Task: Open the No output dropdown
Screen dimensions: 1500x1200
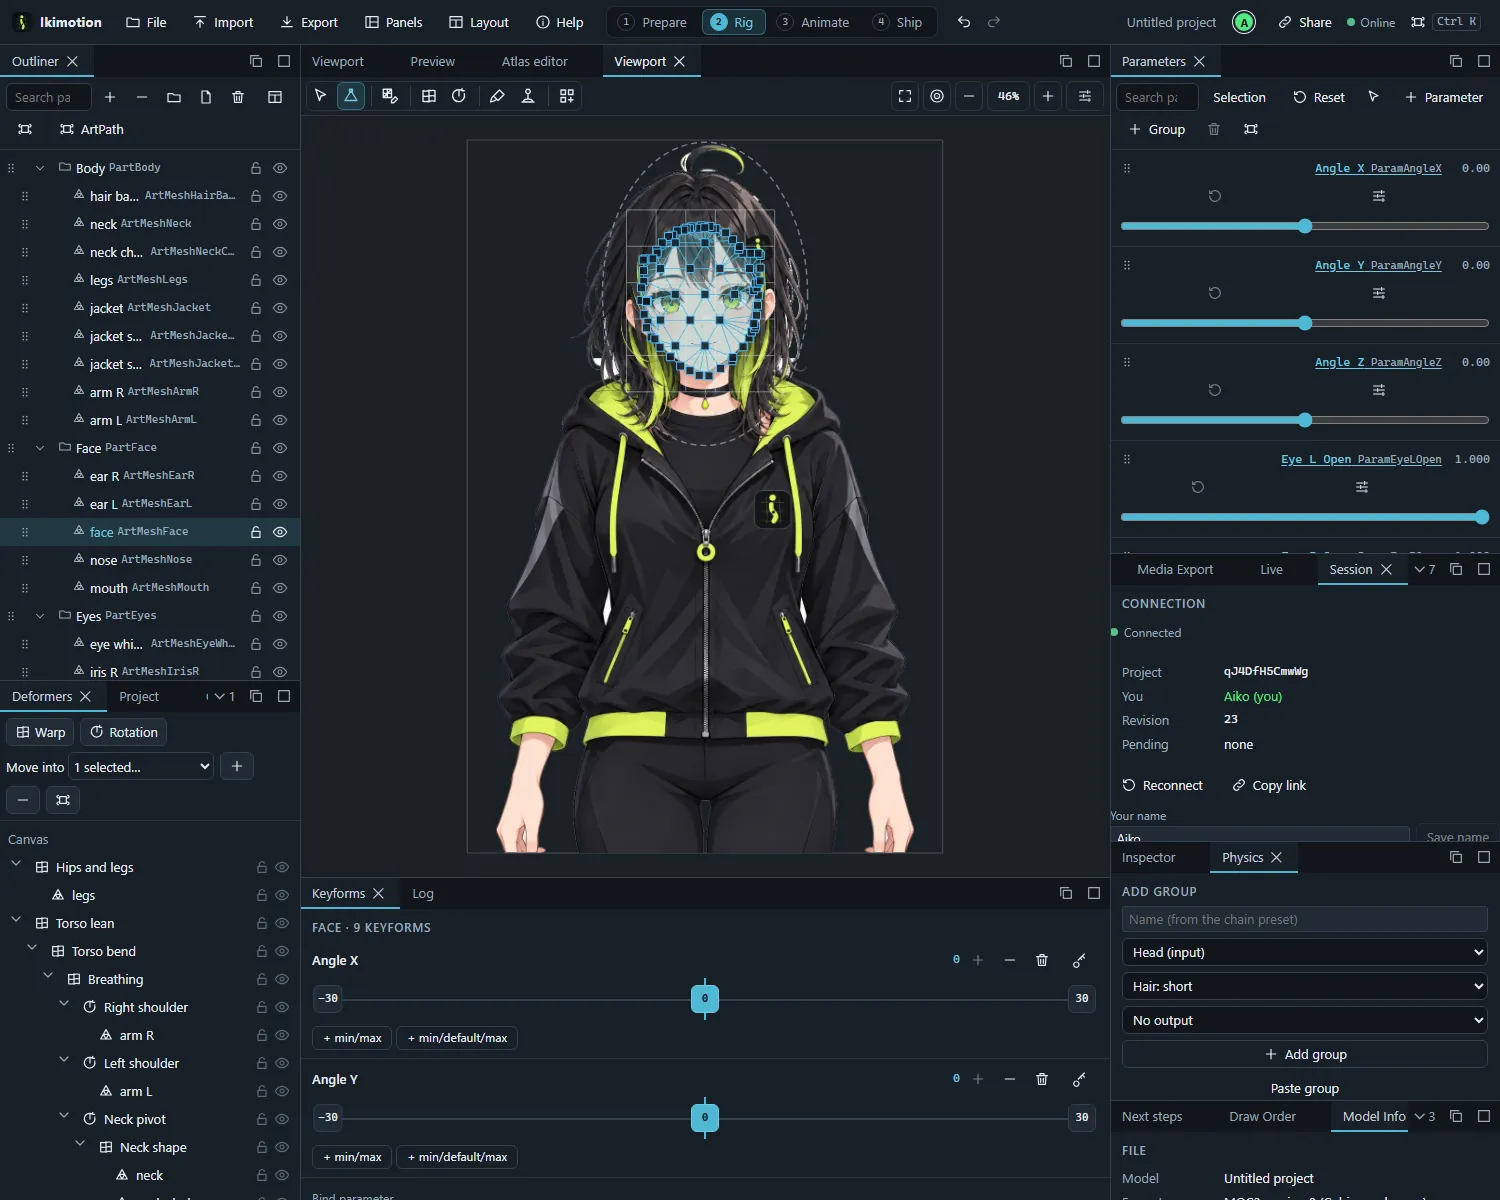Action: (1305, 1020)
